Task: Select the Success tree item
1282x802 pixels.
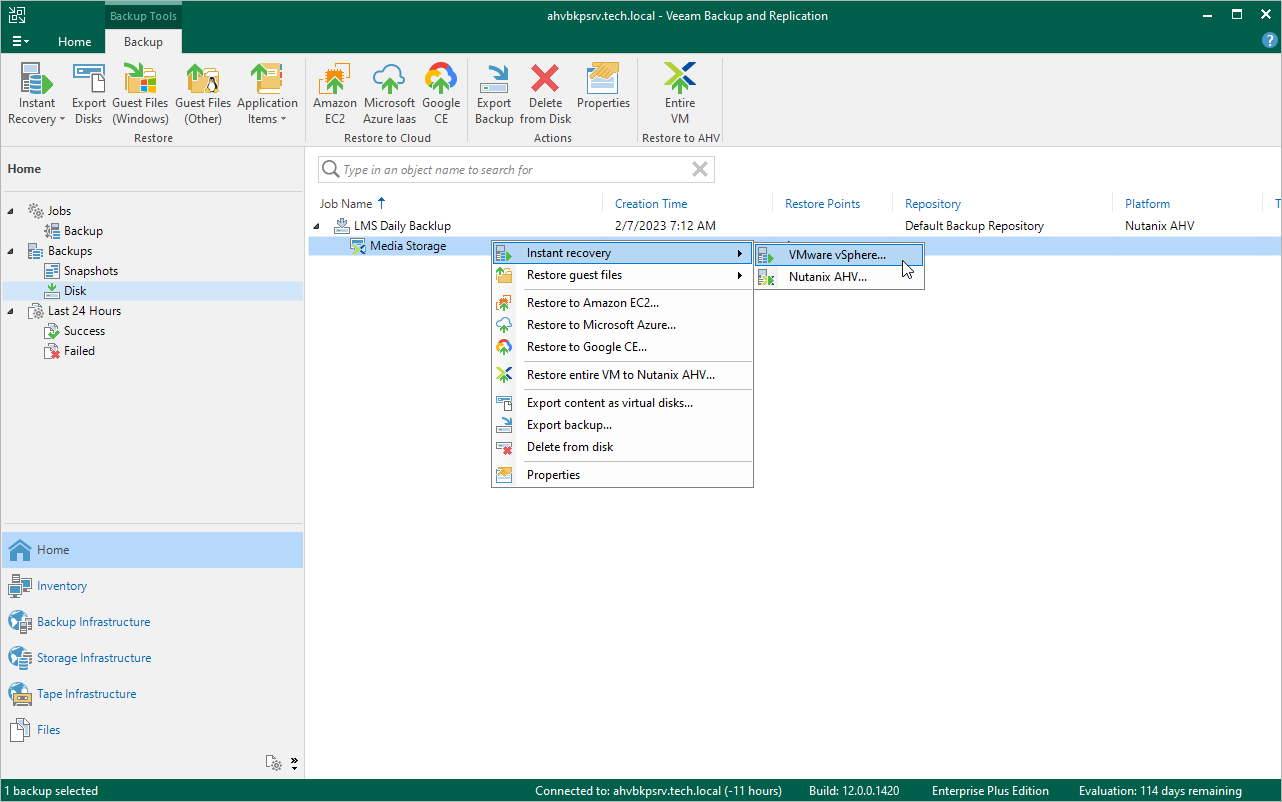Action: click(x=84, y=331)
